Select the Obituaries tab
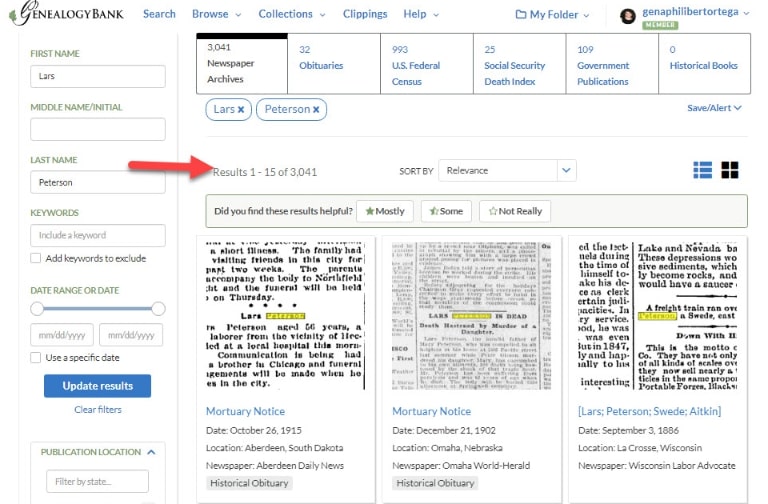768x504 pixels. tap(334, 64)
